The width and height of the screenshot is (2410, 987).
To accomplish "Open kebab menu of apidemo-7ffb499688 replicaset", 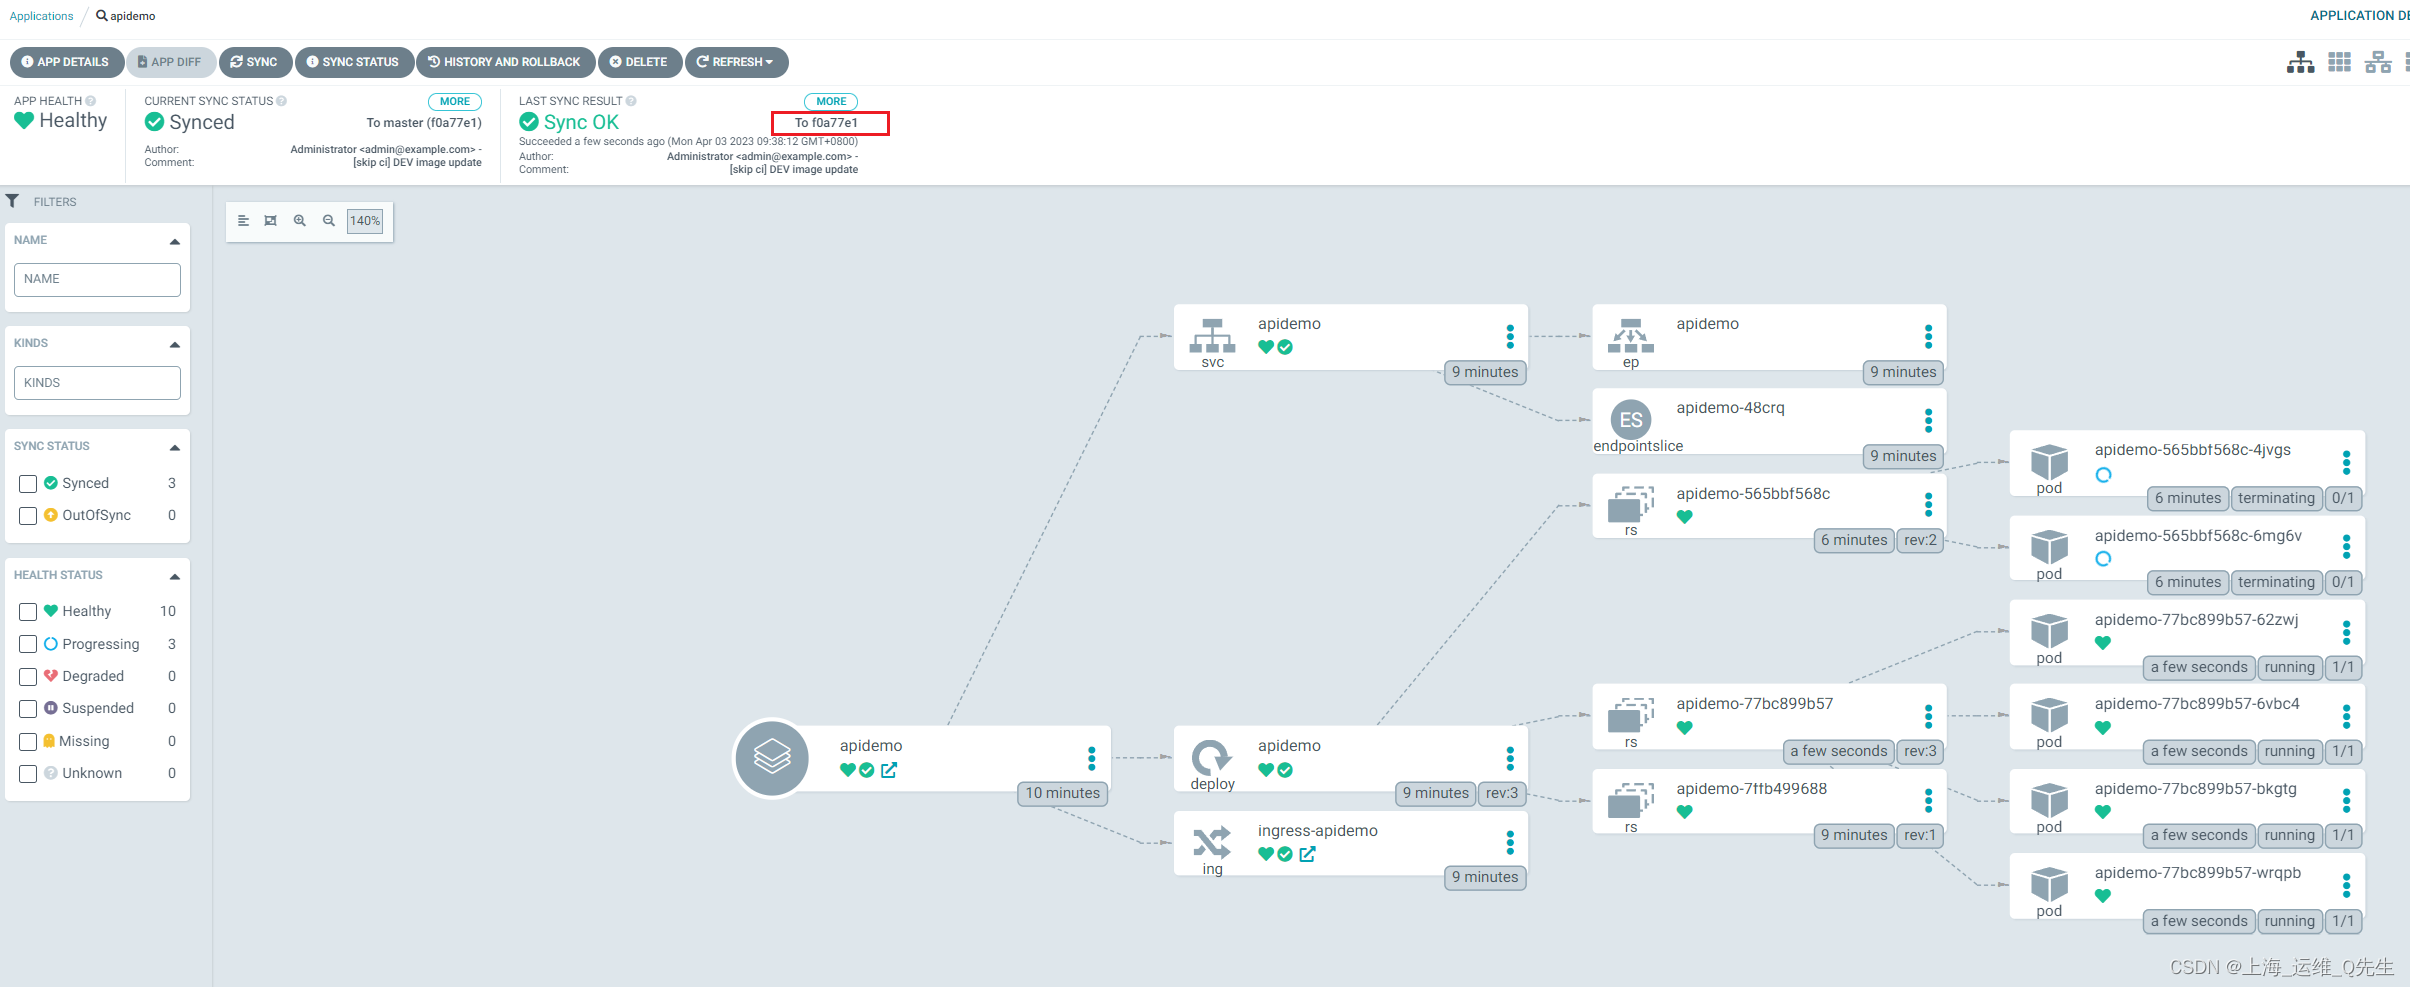I will pyautogui.click(x=1928, y=800).
